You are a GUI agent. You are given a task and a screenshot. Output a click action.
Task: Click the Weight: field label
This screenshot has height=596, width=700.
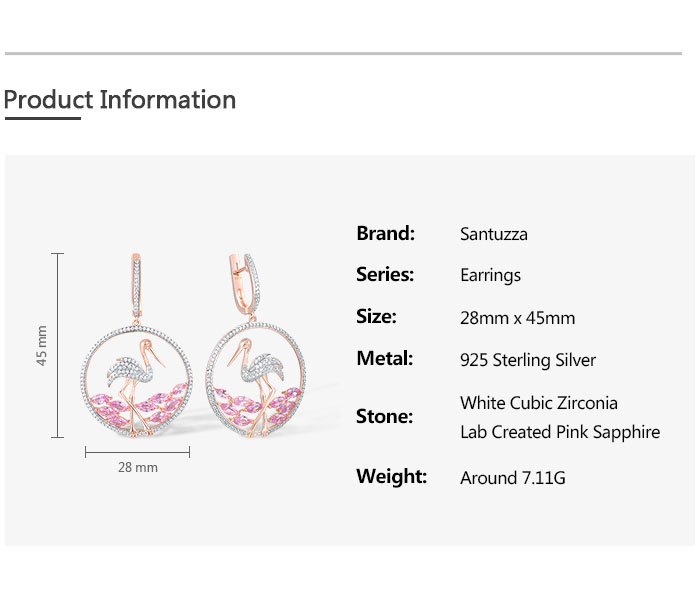(391, 476)
